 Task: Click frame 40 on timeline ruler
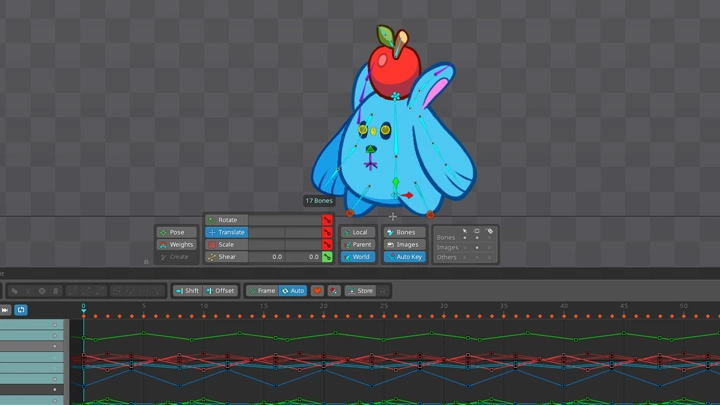click(564, 306)
